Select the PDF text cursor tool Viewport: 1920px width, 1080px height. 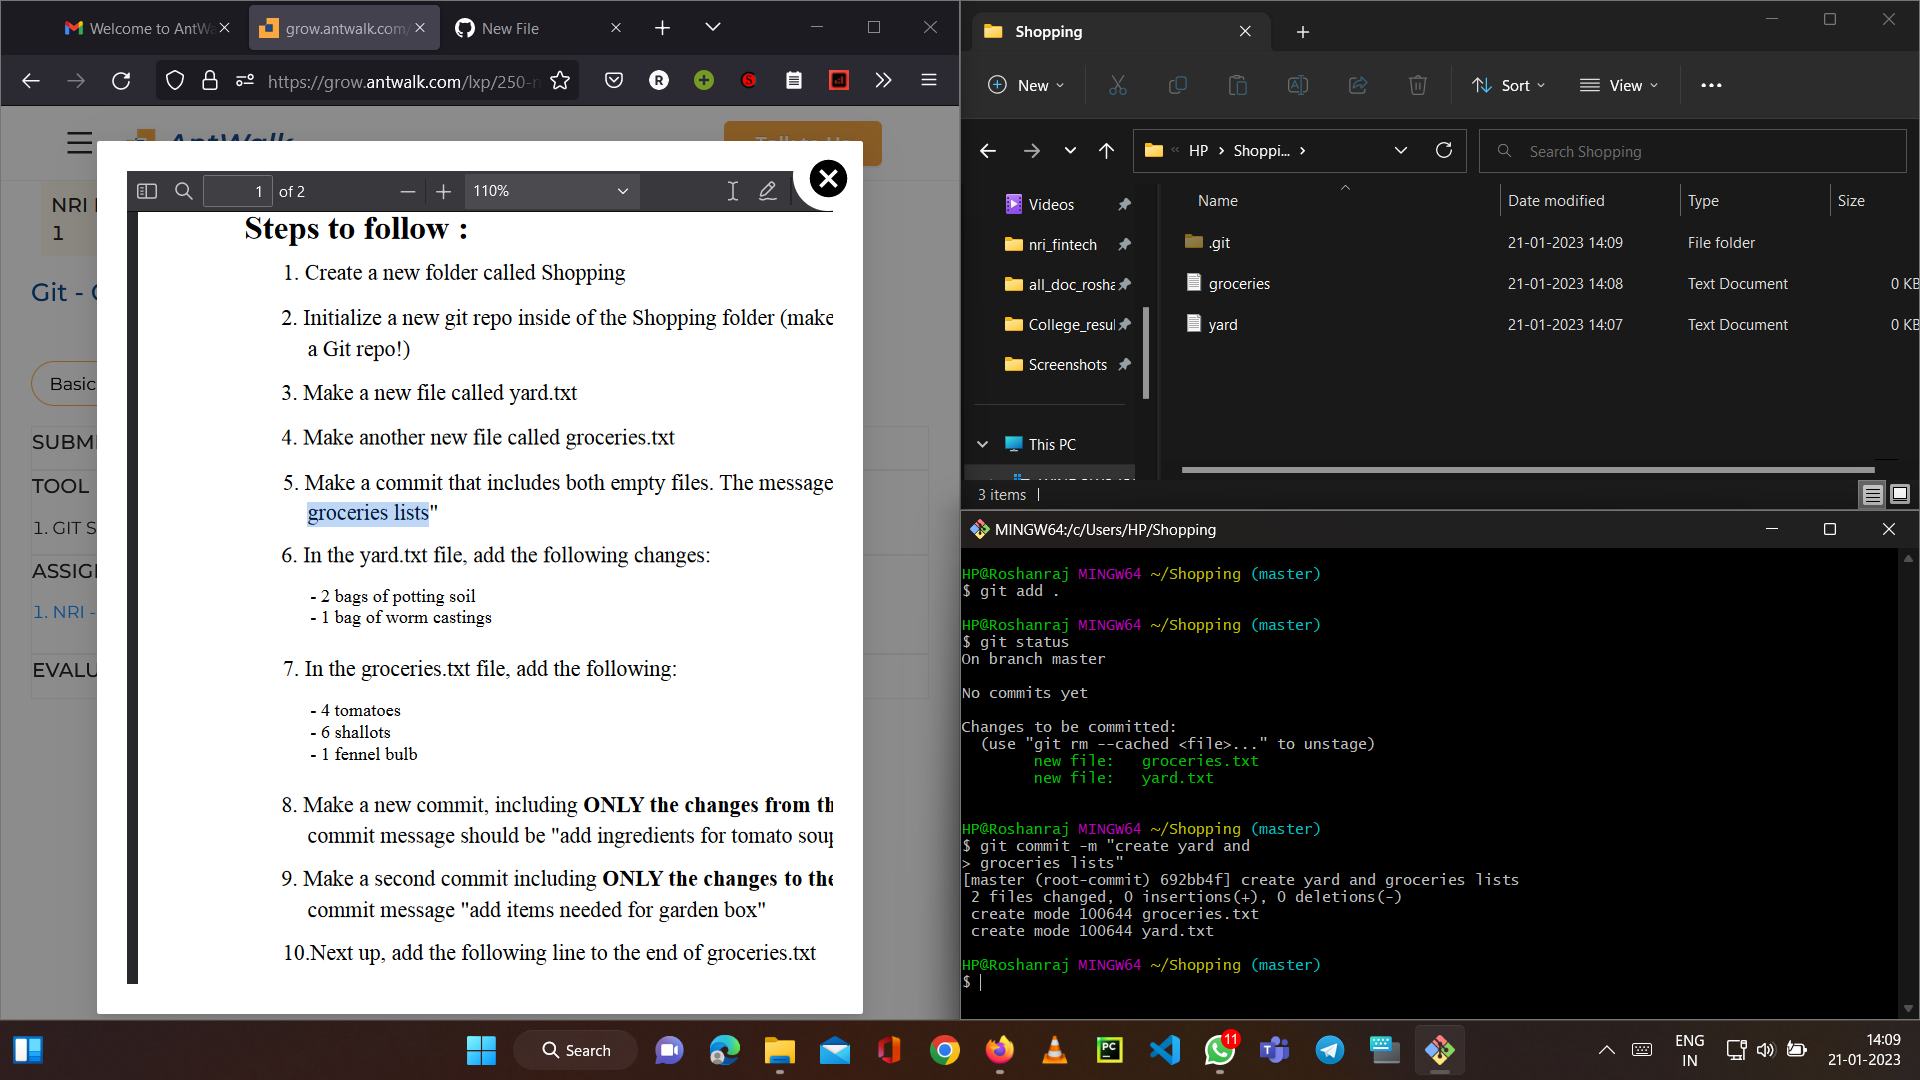click(x=732, y=191)
